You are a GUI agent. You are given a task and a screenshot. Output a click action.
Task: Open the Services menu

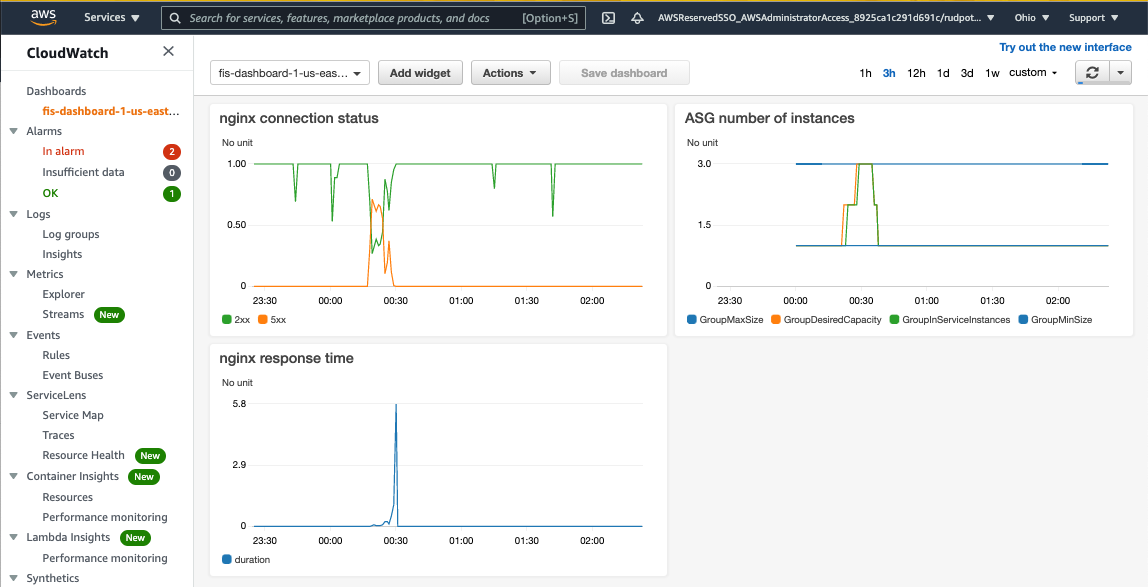pyautogui.click(x=112, y=18)
